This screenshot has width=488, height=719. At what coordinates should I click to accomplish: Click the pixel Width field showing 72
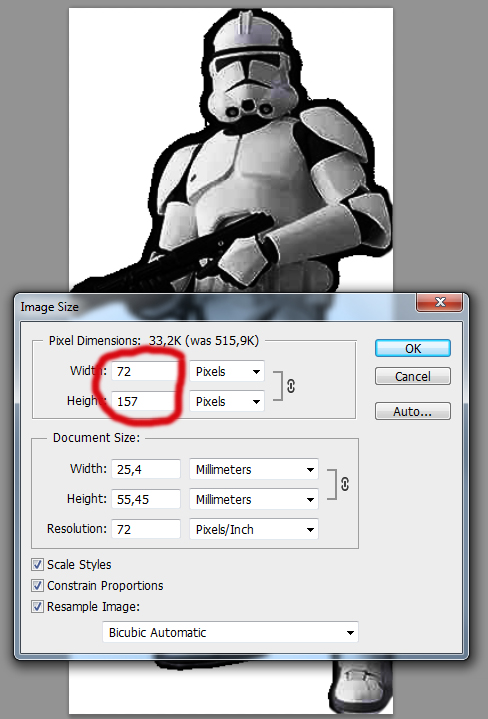point(145,371)
